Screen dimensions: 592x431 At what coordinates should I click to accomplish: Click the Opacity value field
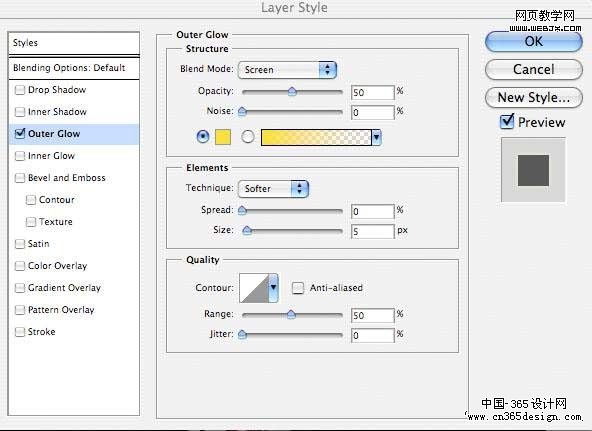tap(373, 92)
